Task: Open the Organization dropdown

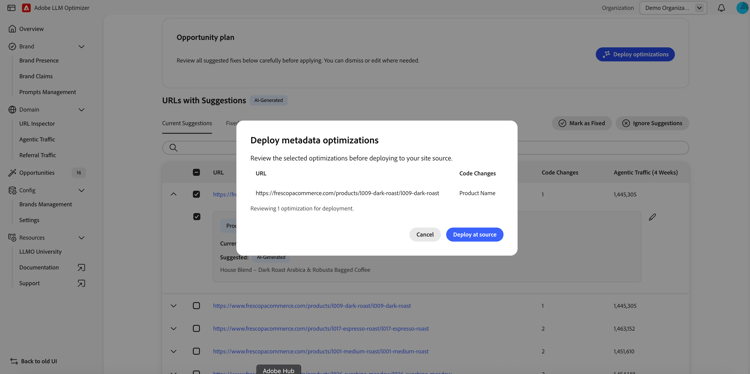Action: coord(673,8)
